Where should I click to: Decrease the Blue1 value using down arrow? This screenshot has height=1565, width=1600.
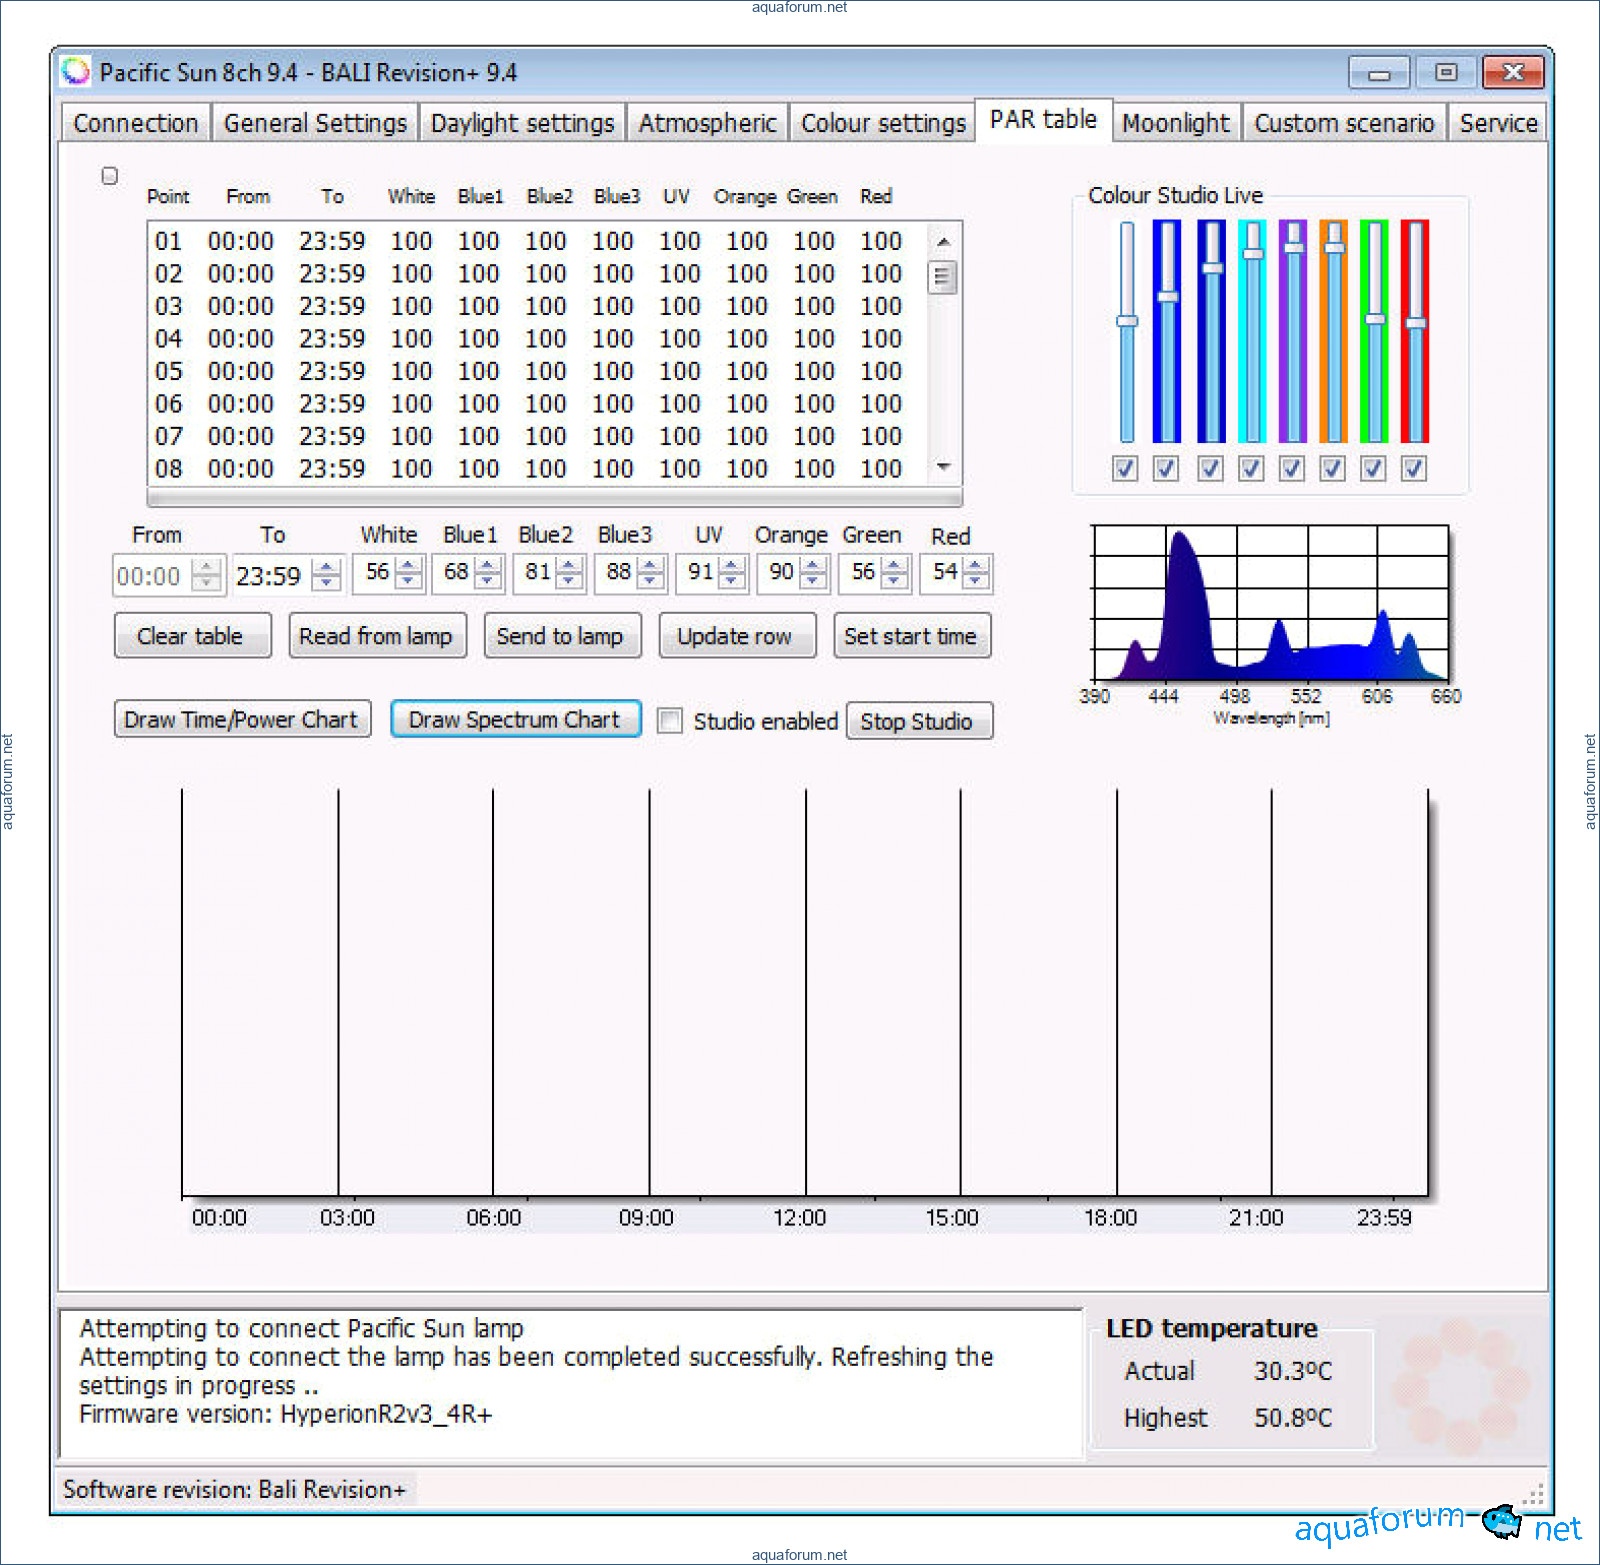click(488, 582)
